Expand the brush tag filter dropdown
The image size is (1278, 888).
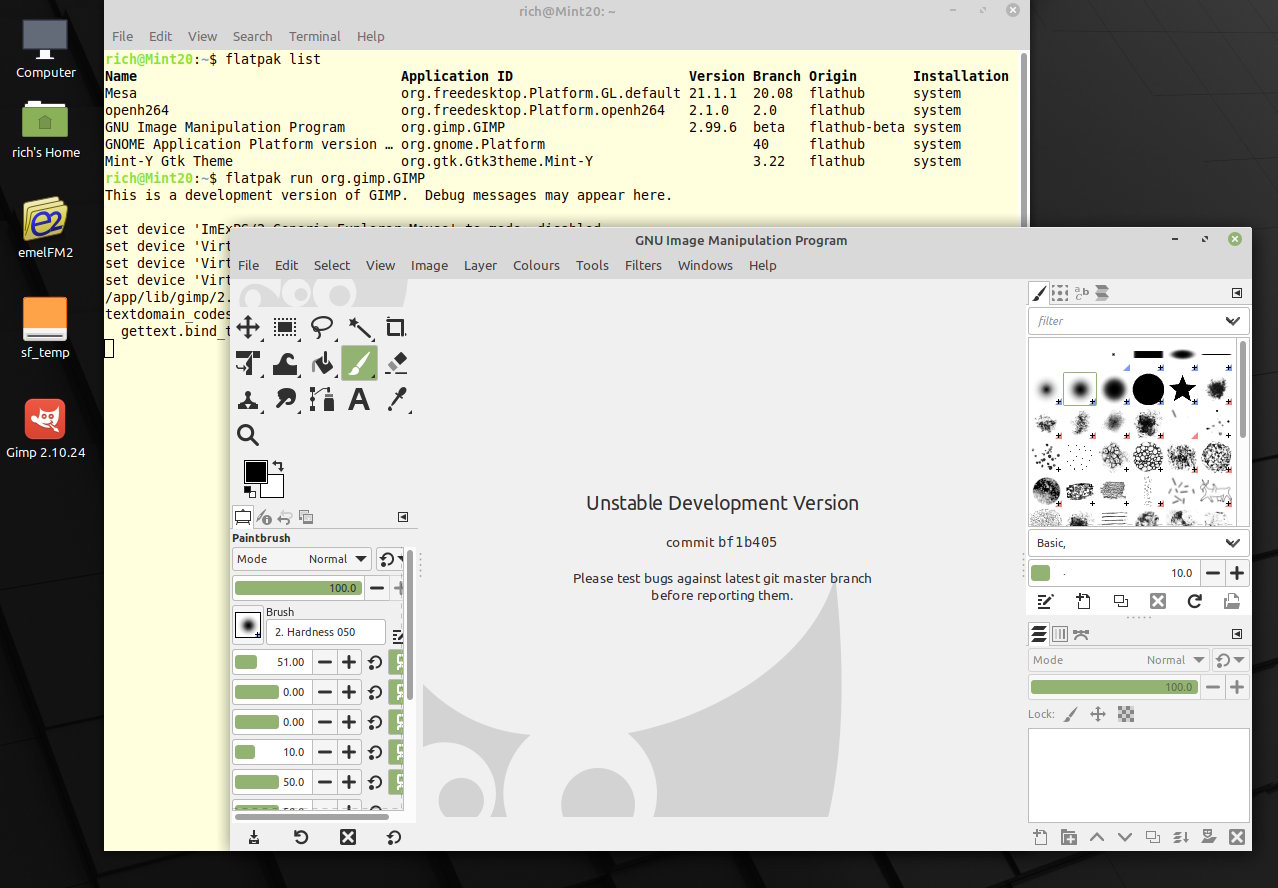coord(1232,321)
